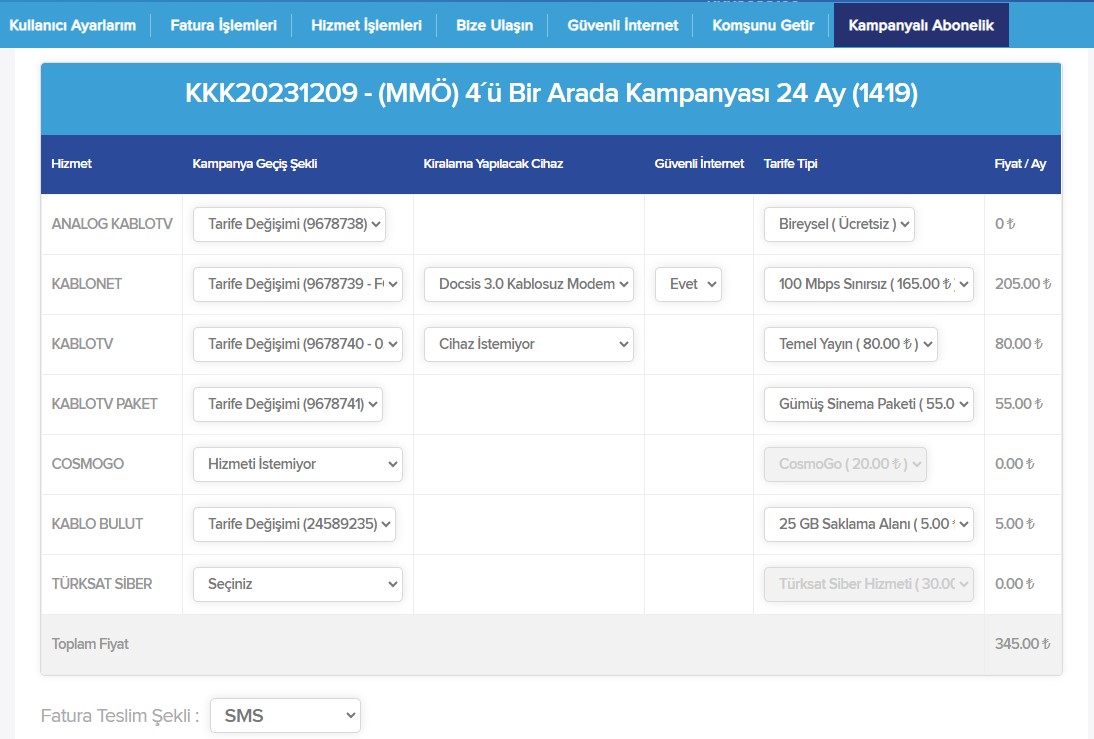Open KABLOTV Tarife Değişimi (9678740) dropdown
The image size is (1094, 739).
298,344
